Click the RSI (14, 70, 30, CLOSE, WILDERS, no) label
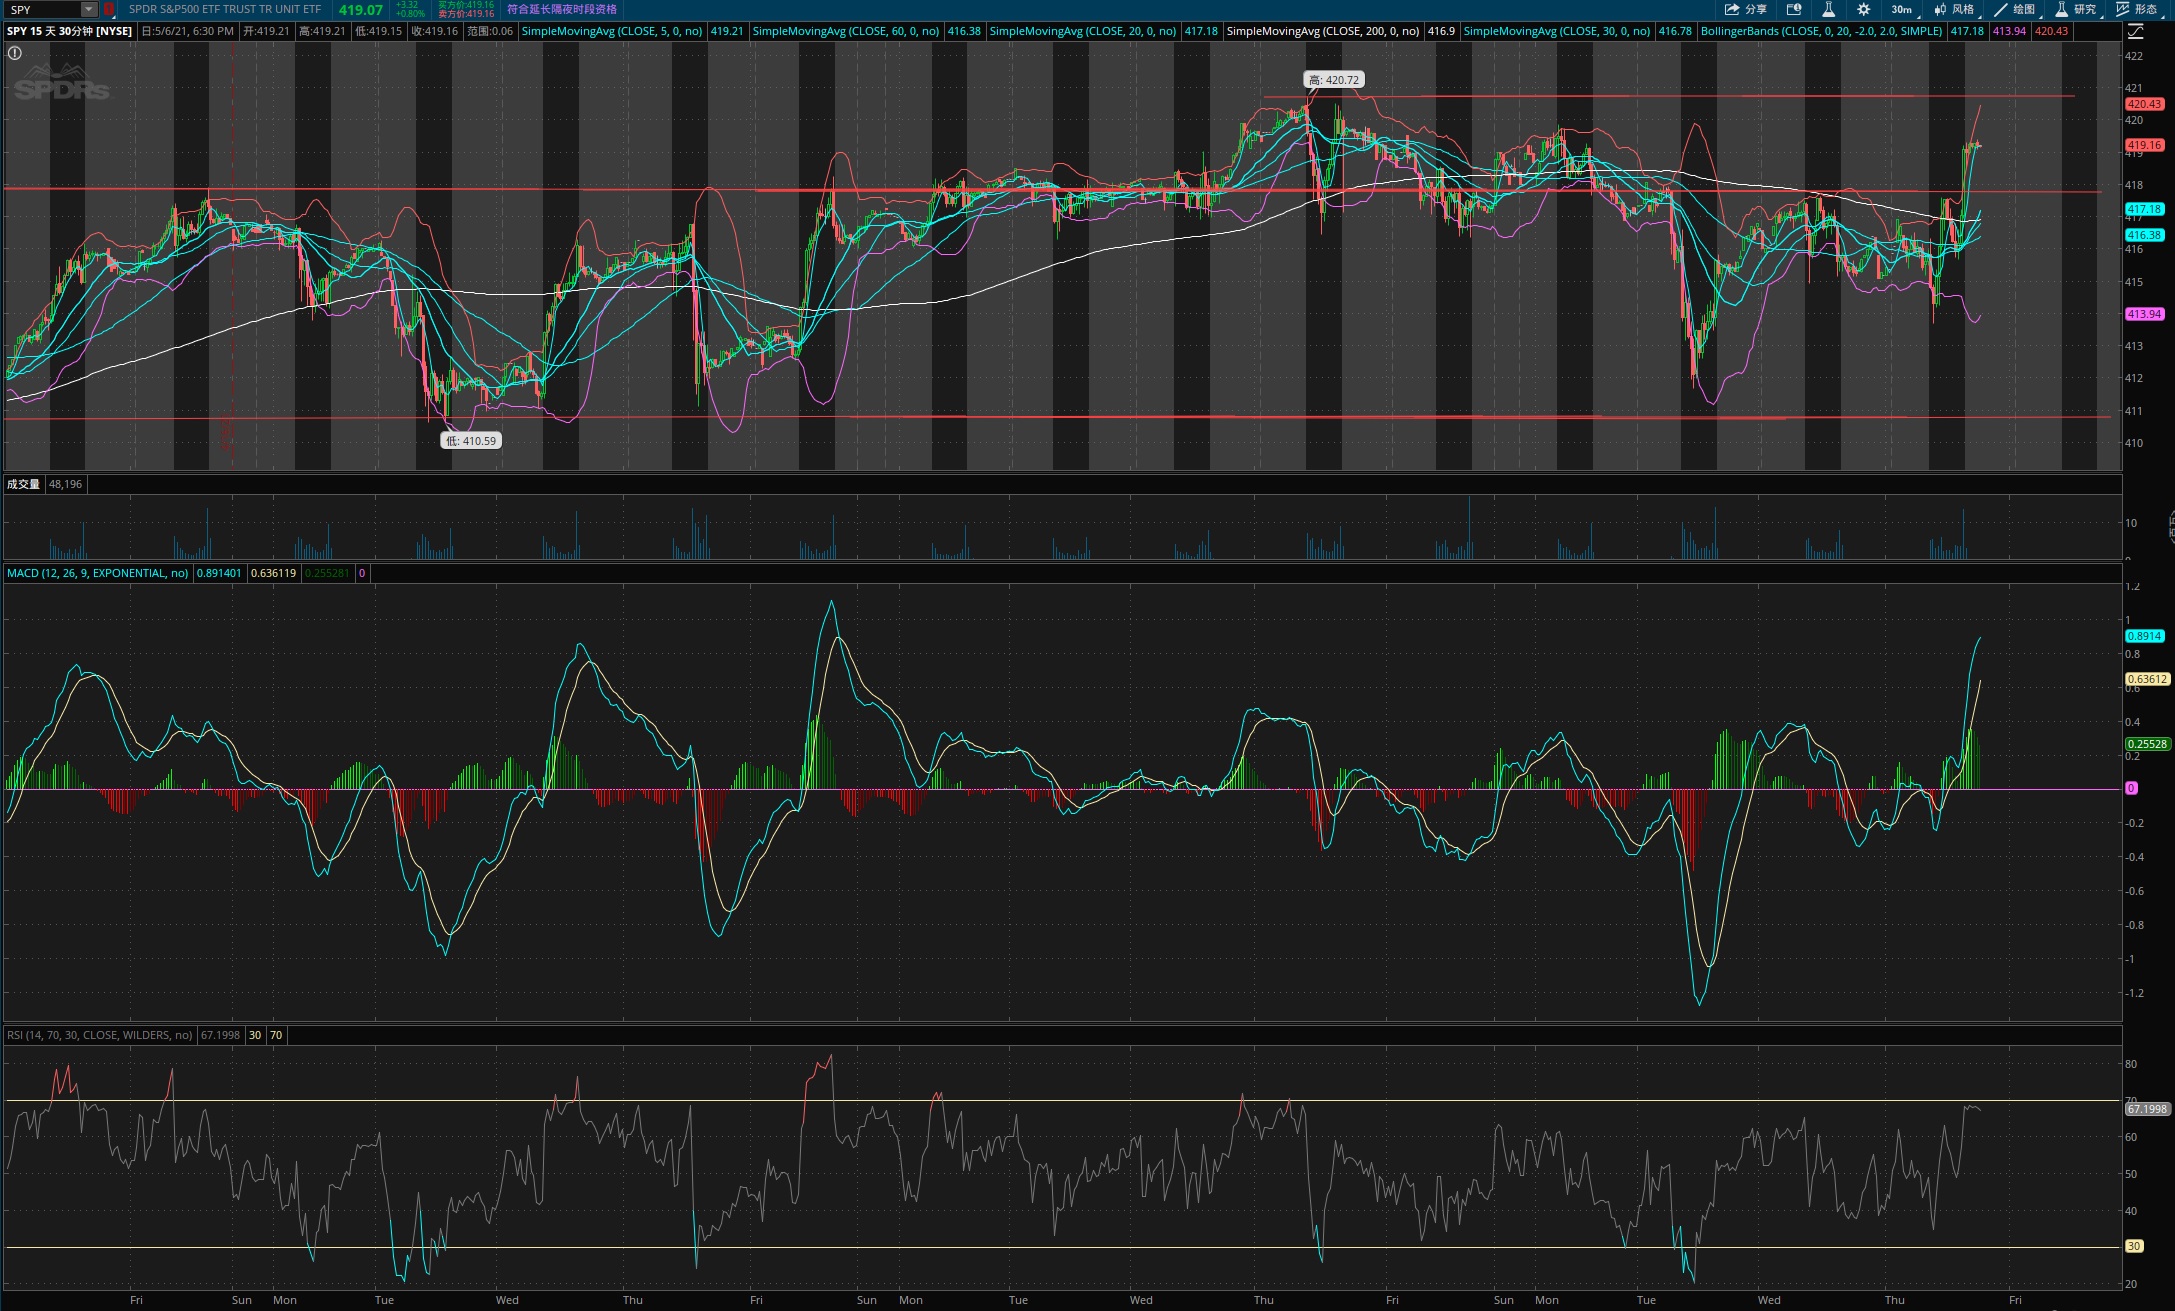 99,1035
